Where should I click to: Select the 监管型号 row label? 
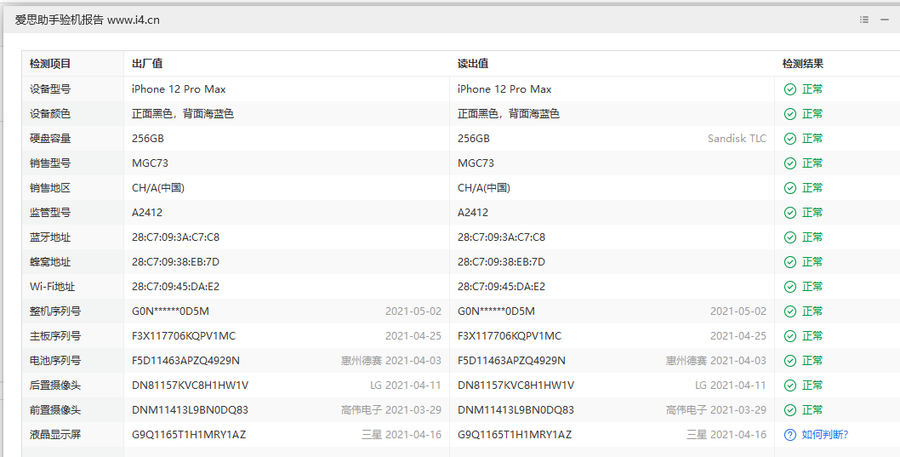[x=51, y=212]
